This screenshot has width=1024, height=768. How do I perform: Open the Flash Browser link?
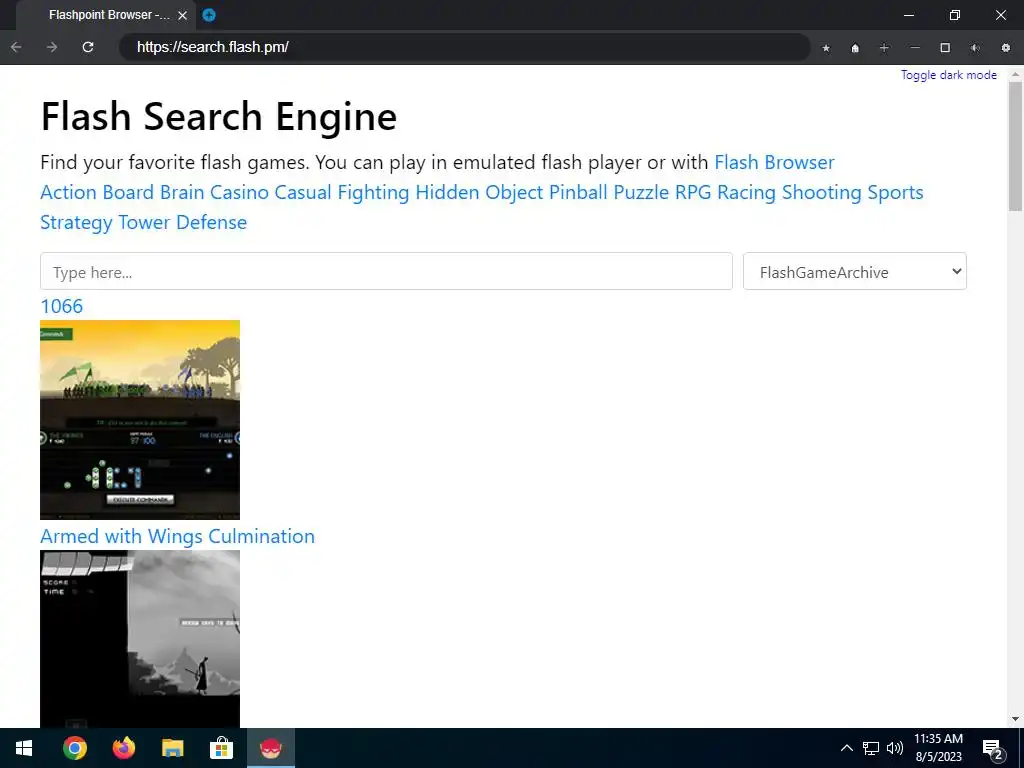coord(774,162)
